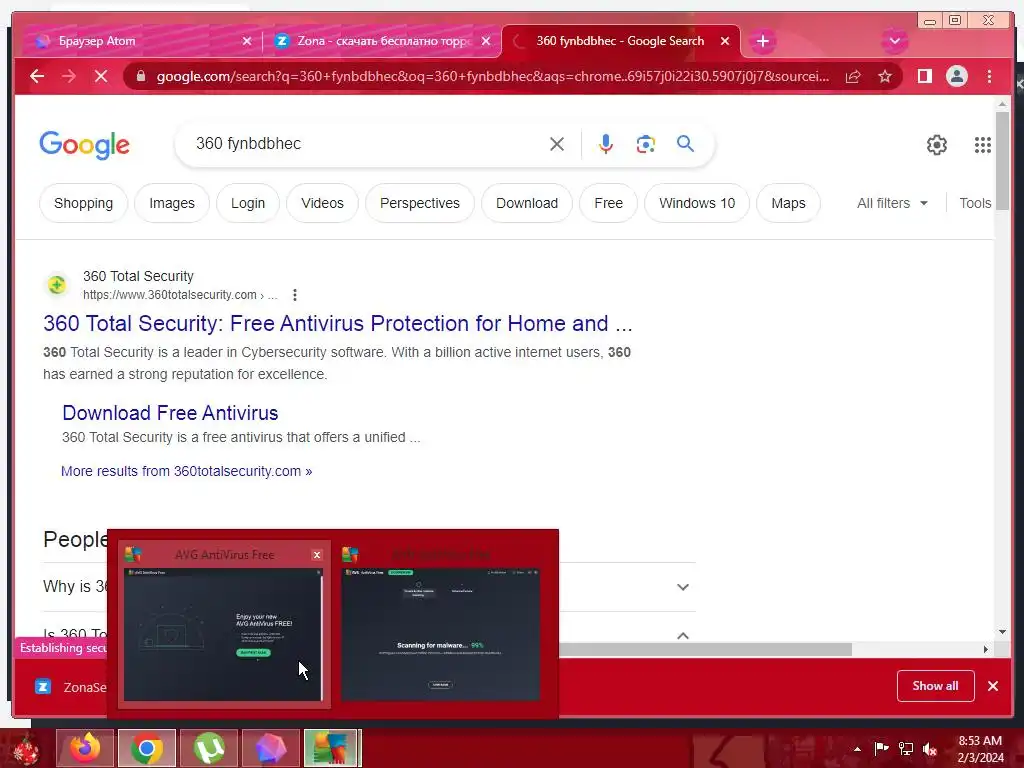Open a new tab with plus button
1024x768 pixels.
pos(762,41)
